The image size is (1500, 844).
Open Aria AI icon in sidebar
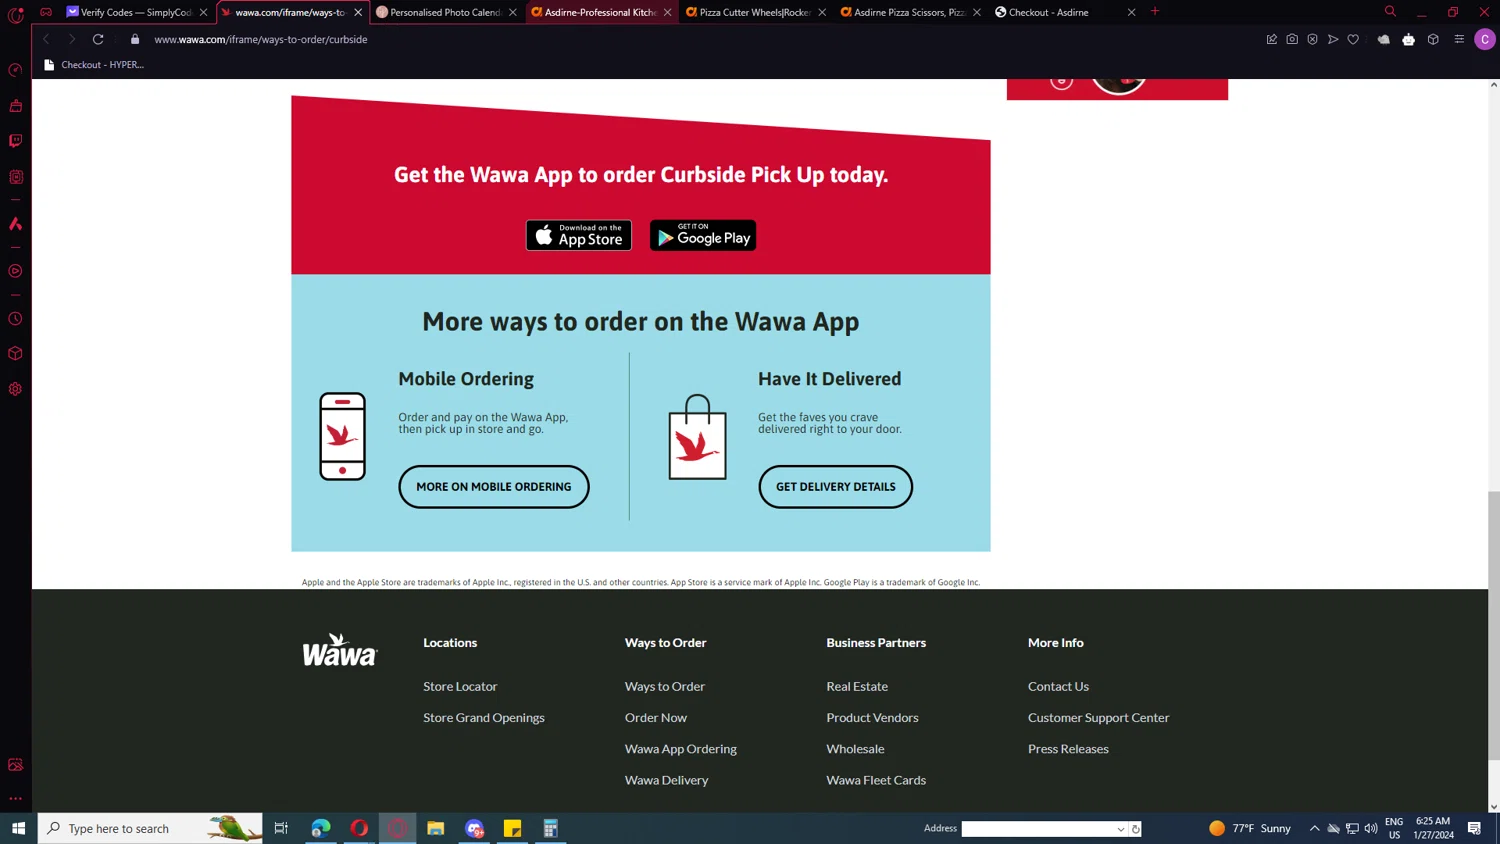coord(16,224)
